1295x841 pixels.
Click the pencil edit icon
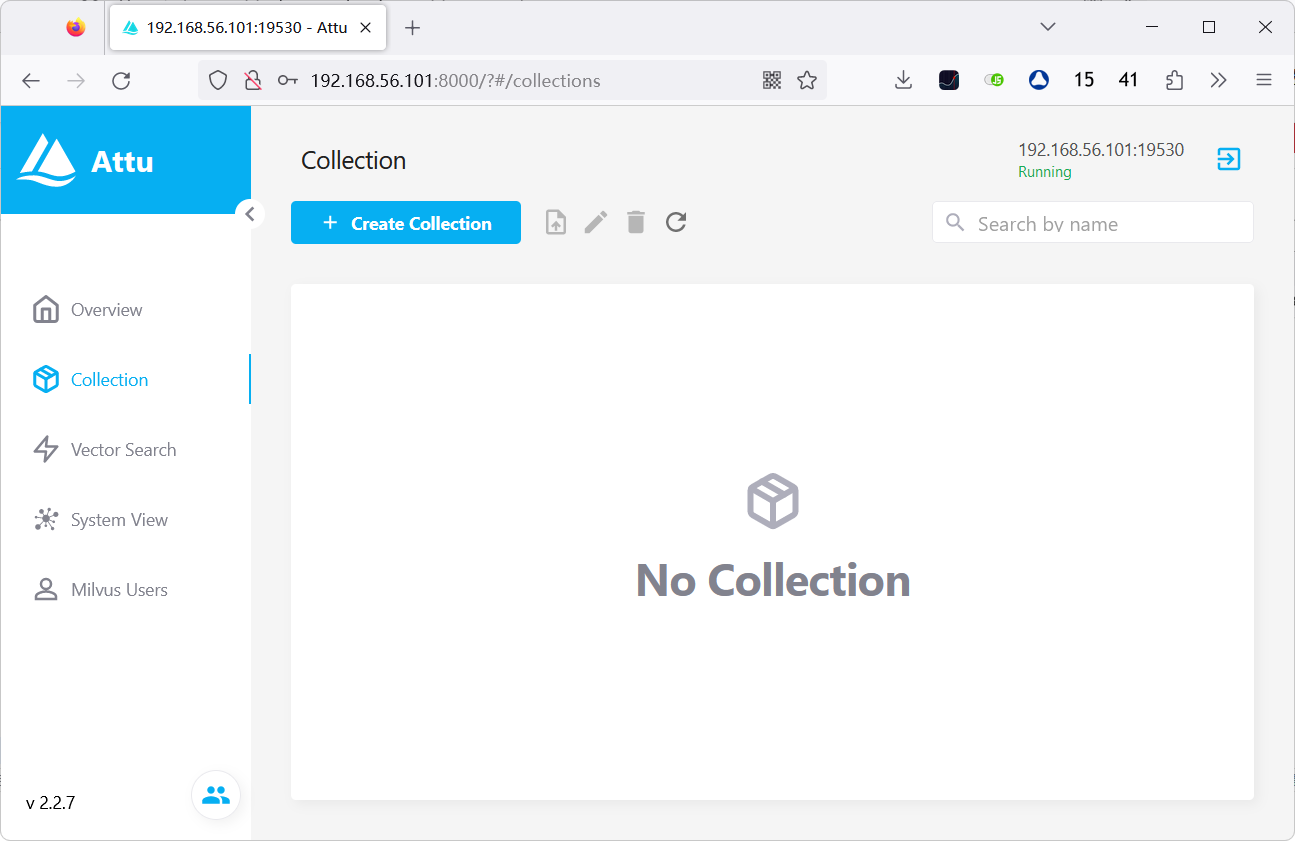[x=596, y=222]
